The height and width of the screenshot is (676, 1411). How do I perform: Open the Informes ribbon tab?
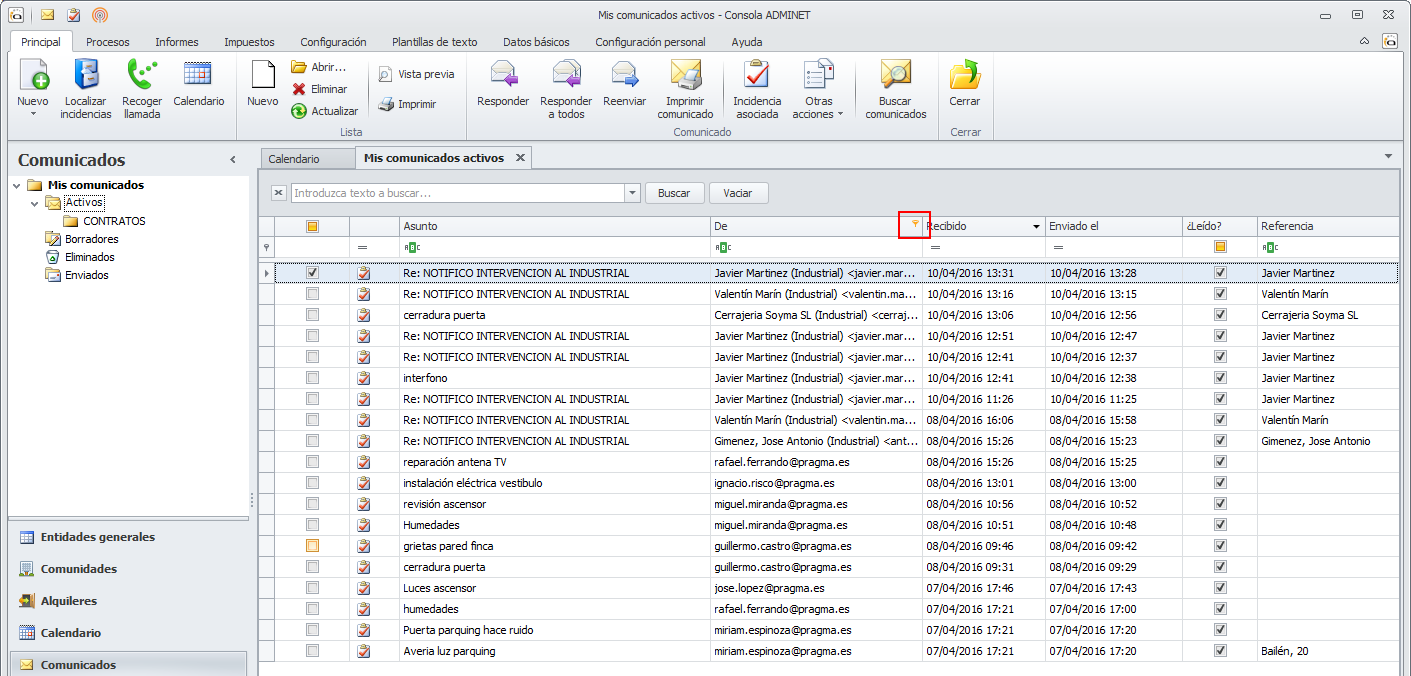click(177, 42)
